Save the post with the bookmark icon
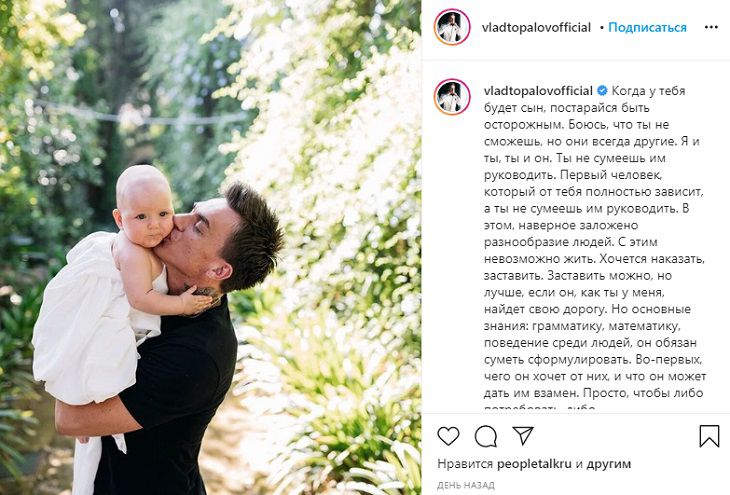730x495 pixels. (709, 436)
